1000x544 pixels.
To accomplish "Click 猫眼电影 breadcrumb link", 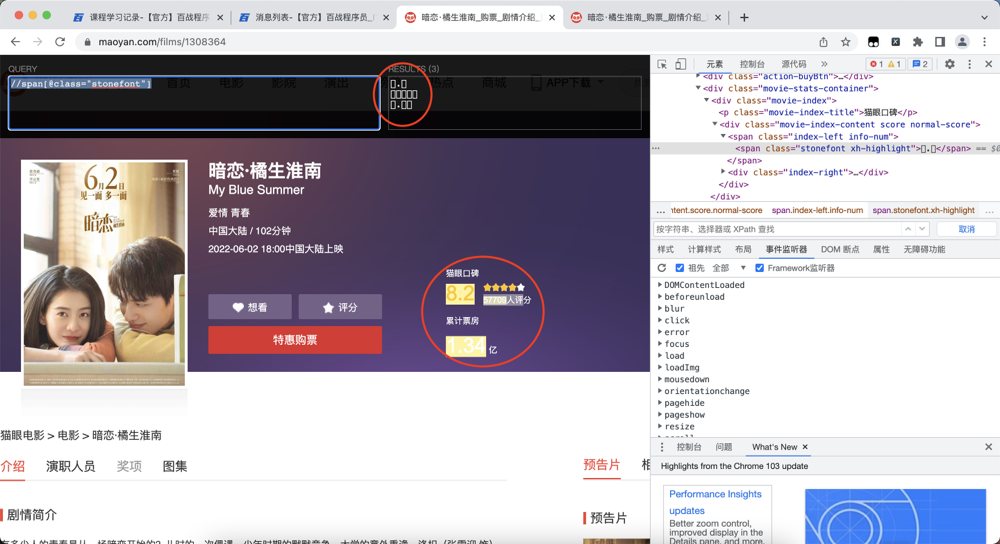I will 22,436.
